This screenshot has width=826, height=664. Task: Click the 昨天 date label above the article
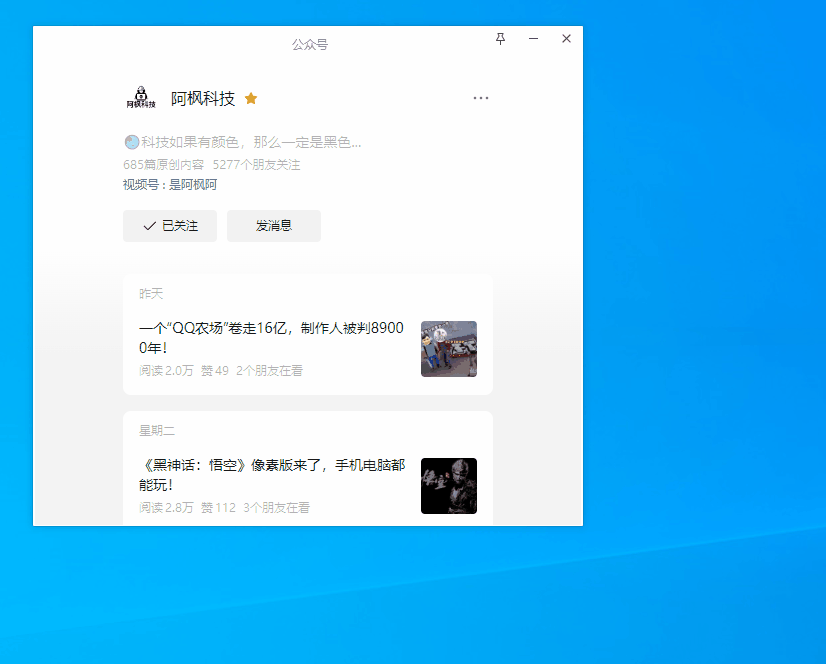tap(150, 293)
